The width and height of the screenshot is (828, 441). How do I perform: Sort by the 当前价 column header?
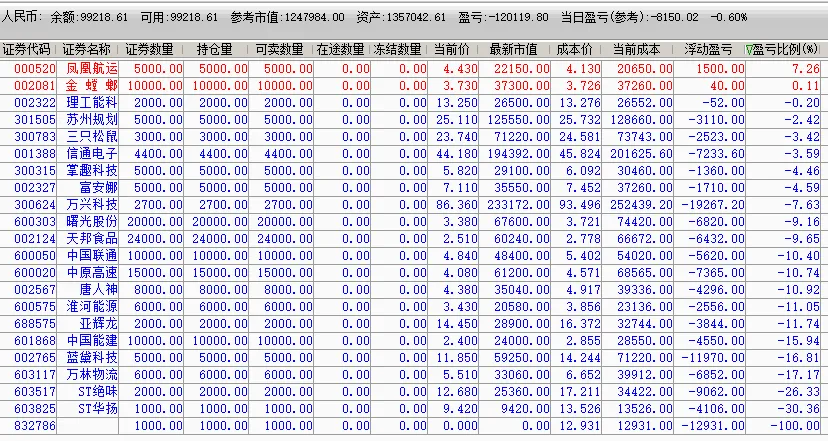click(x=451, y=50)
